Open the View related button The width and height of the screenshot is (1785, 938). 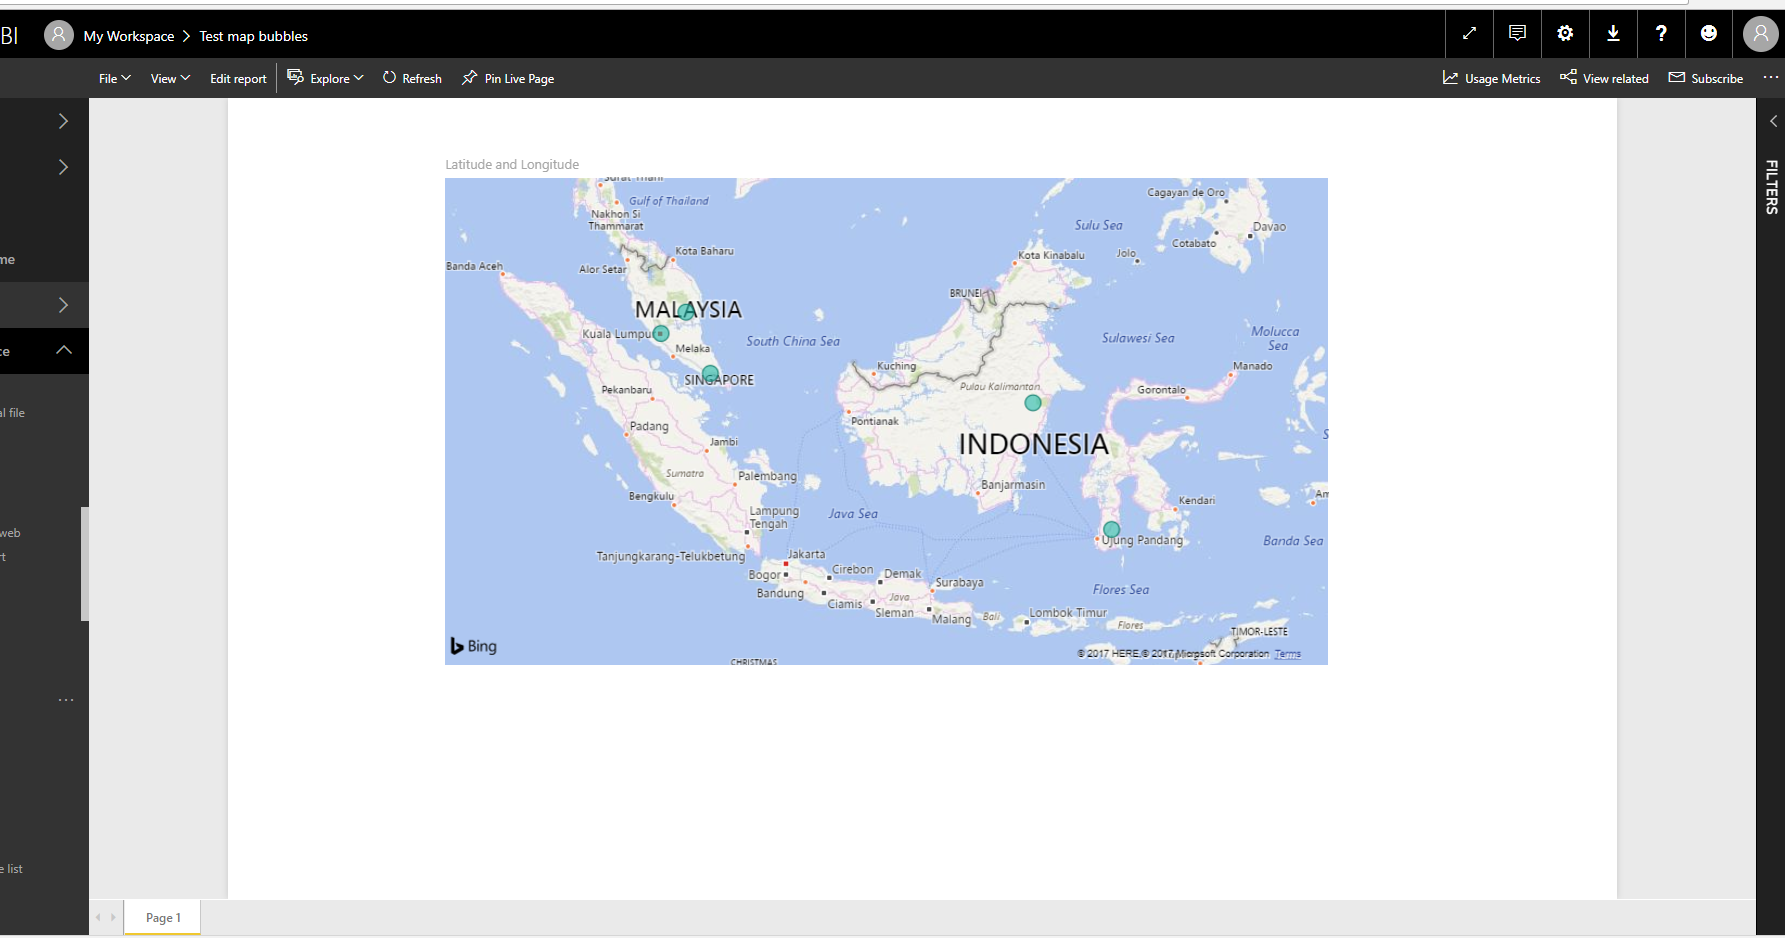click(1604, 78)
